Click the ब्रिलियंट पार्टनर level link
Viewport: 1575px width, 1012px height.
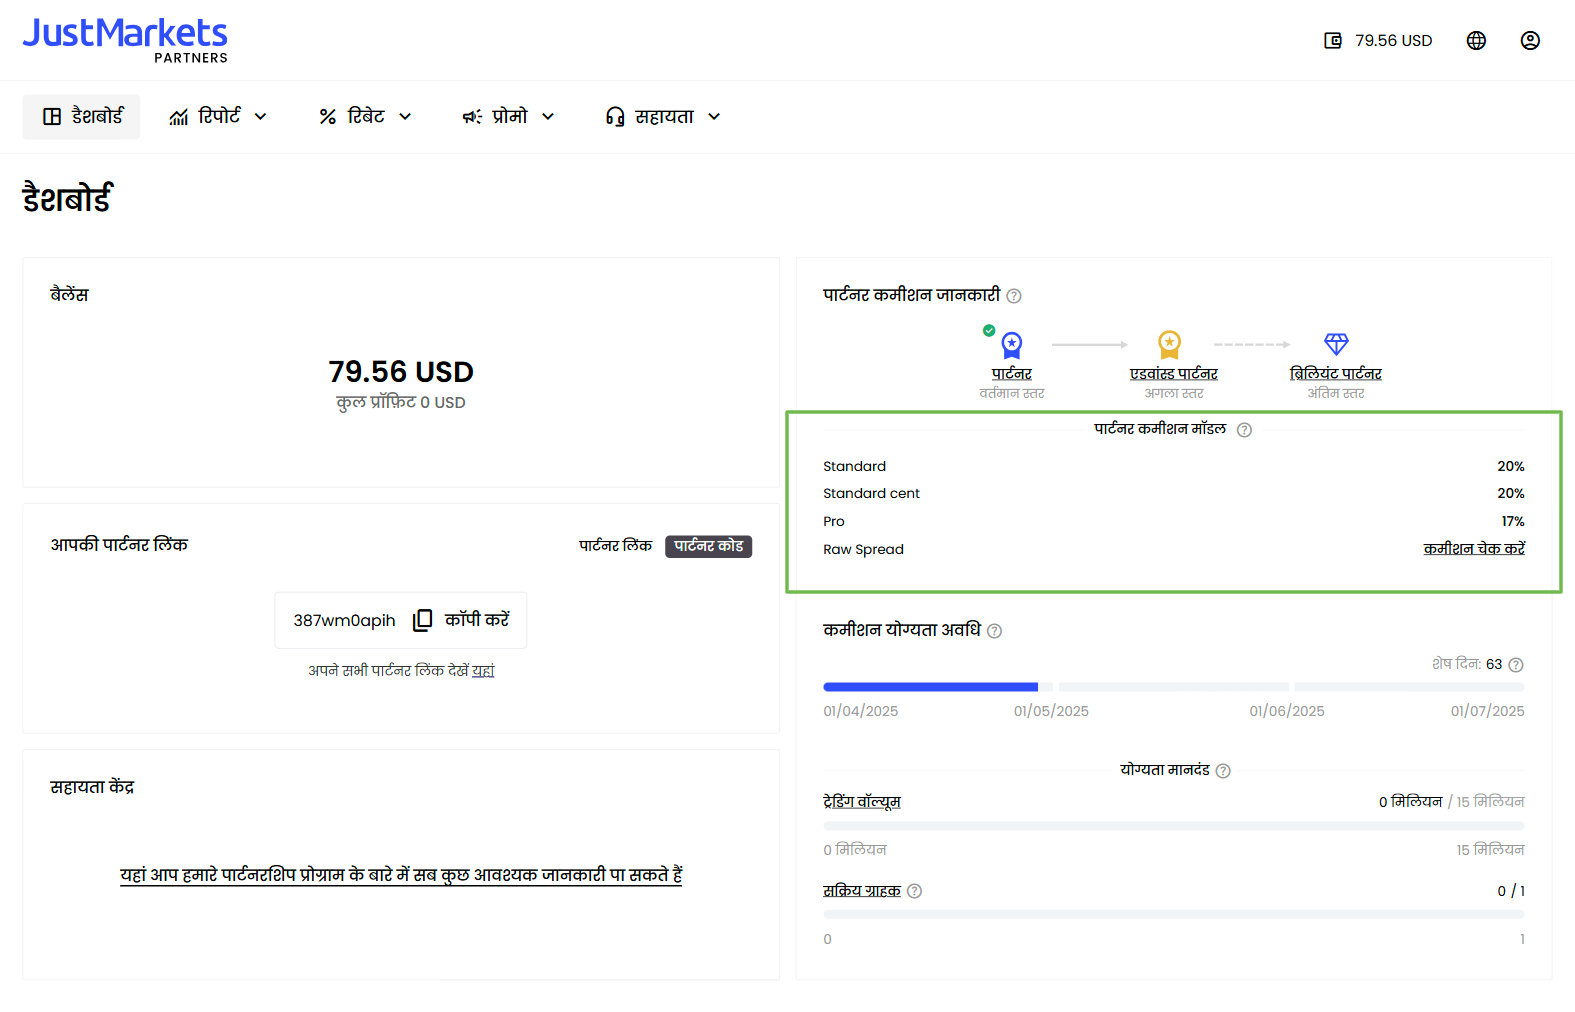1336,374
